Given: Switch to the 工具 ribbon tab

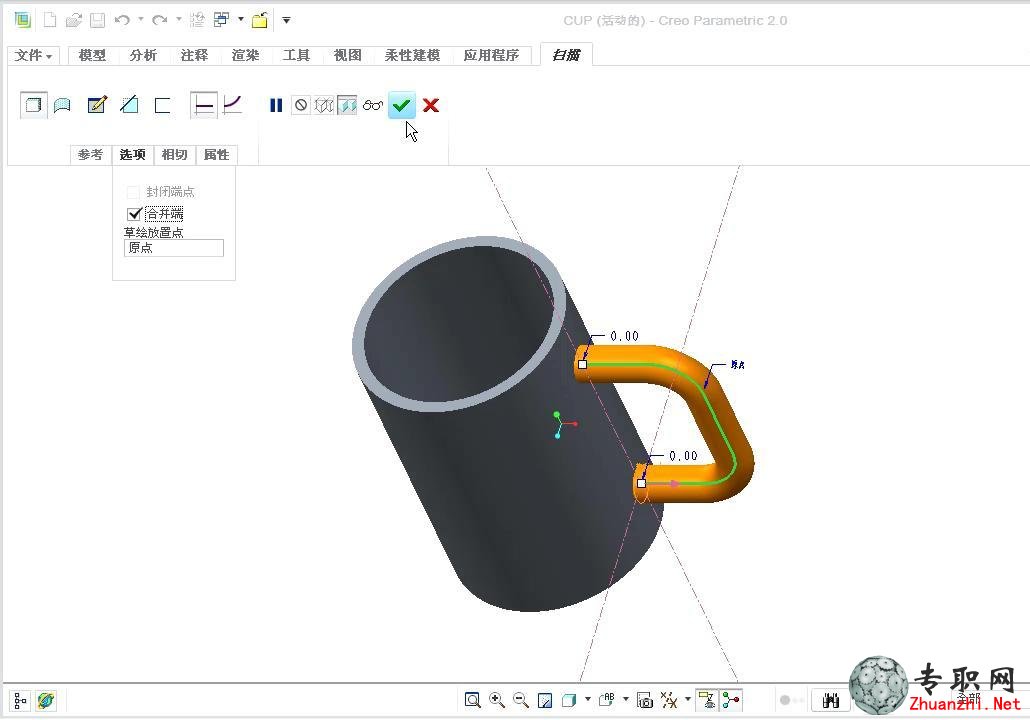Looking at the screenshot, I should (x=296, y=55).
